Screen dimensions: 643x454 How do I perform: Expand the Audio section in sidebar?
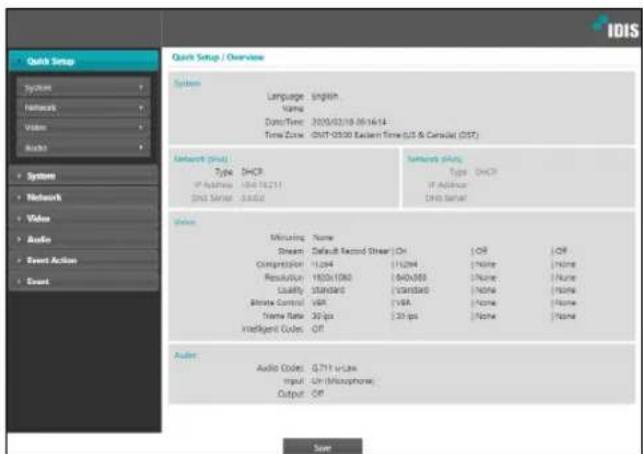pyautogui.click(x=84, y=240)
